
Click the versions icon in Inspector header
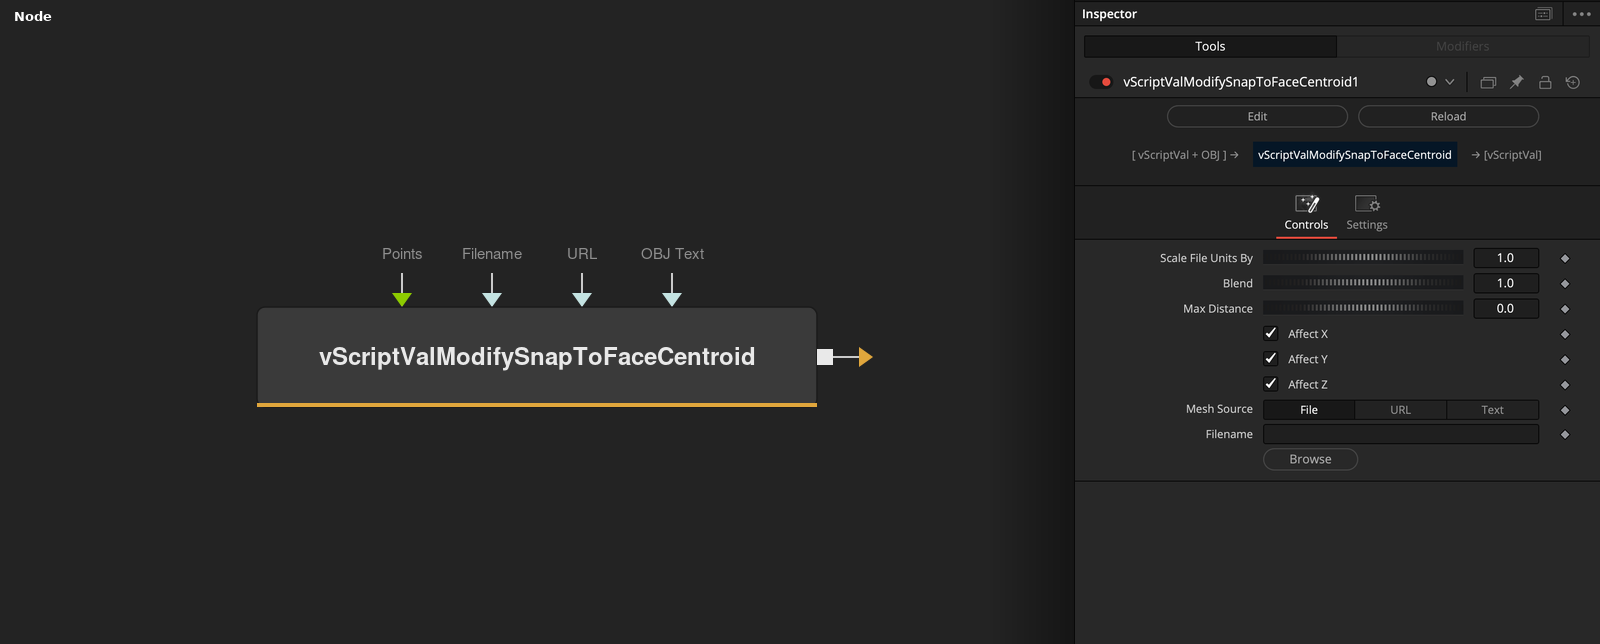point(1488,82)
